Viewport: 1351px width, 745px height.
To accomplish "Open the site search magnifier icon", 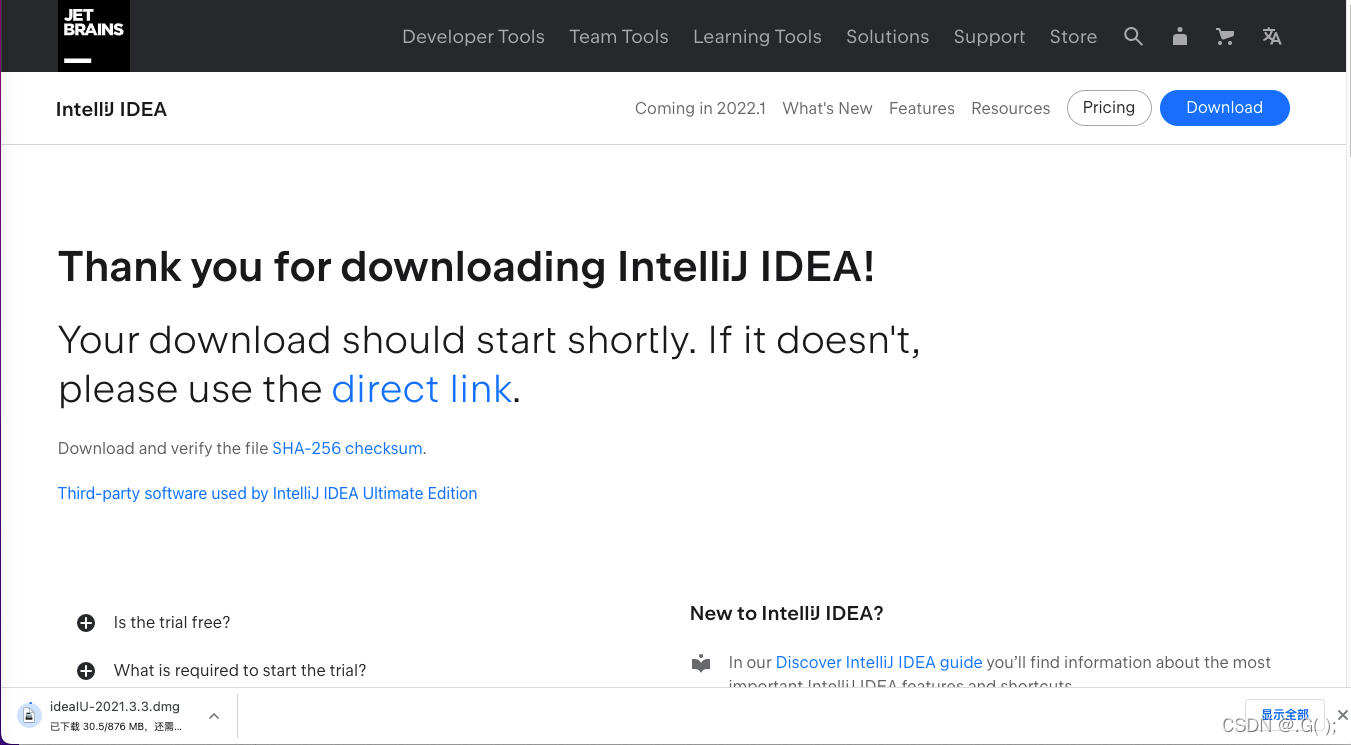I will (x=1133, y=36).
